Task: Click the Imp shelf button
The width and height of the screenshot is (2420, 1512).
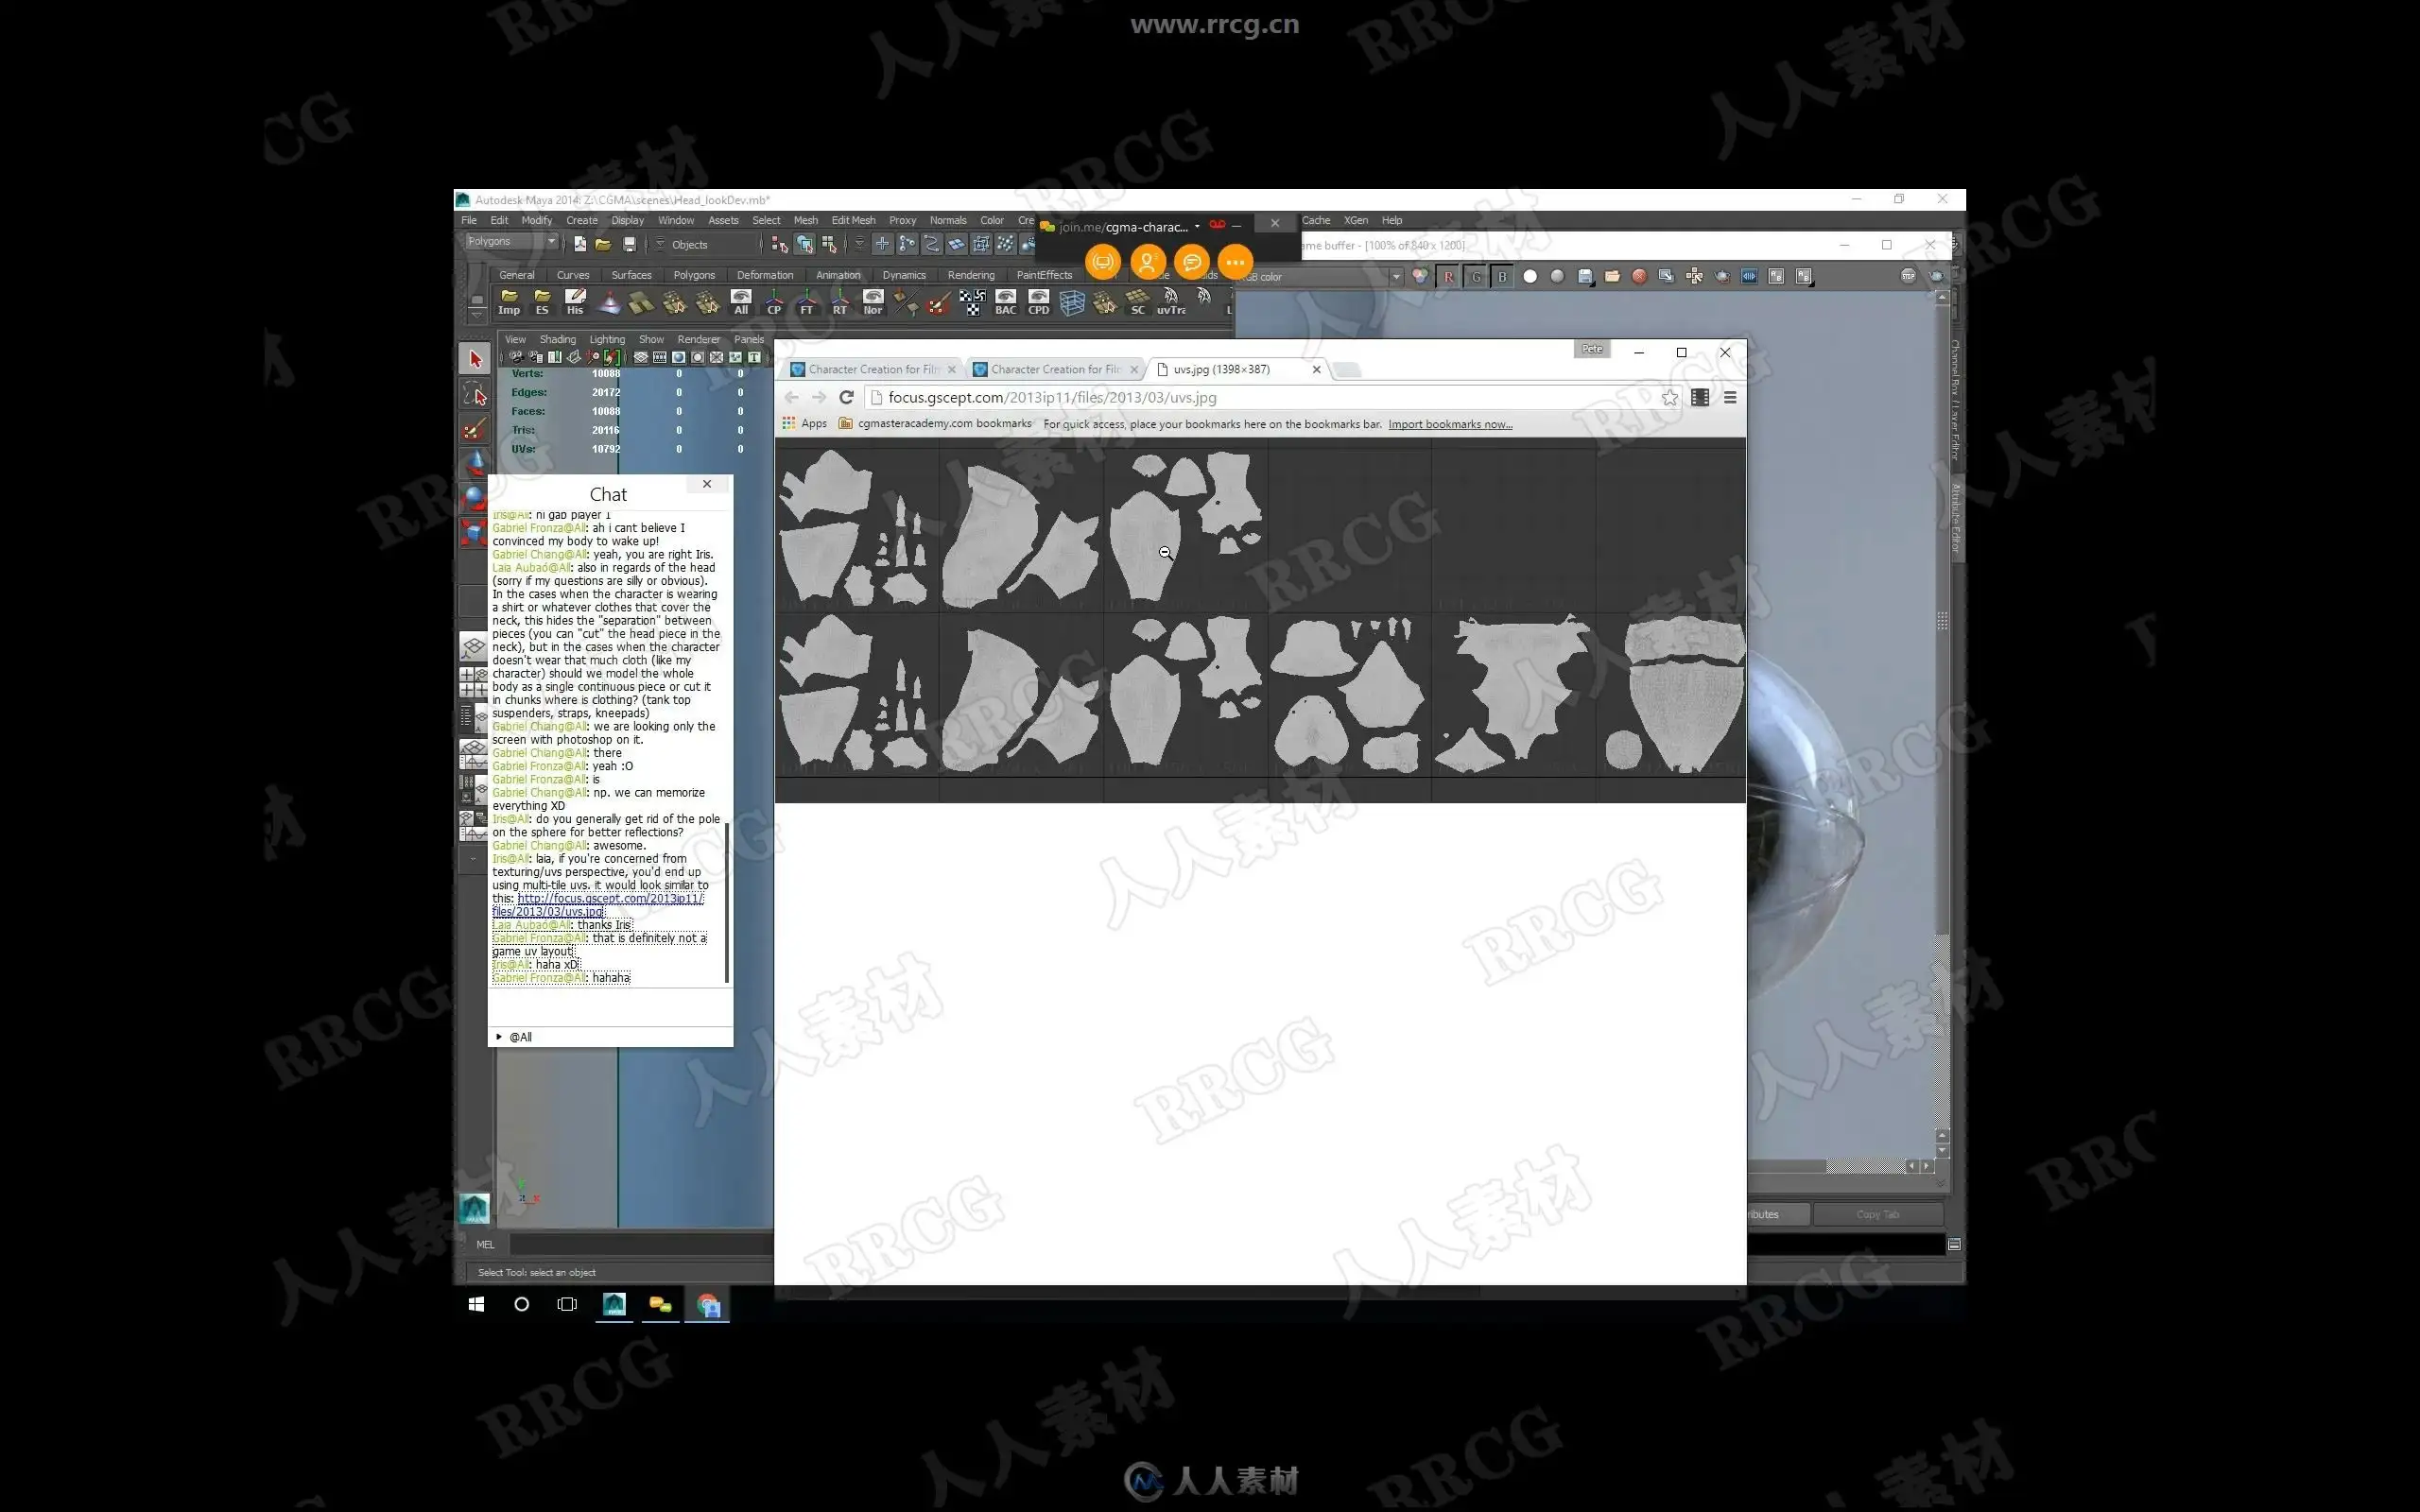Action: pos(509,302)
